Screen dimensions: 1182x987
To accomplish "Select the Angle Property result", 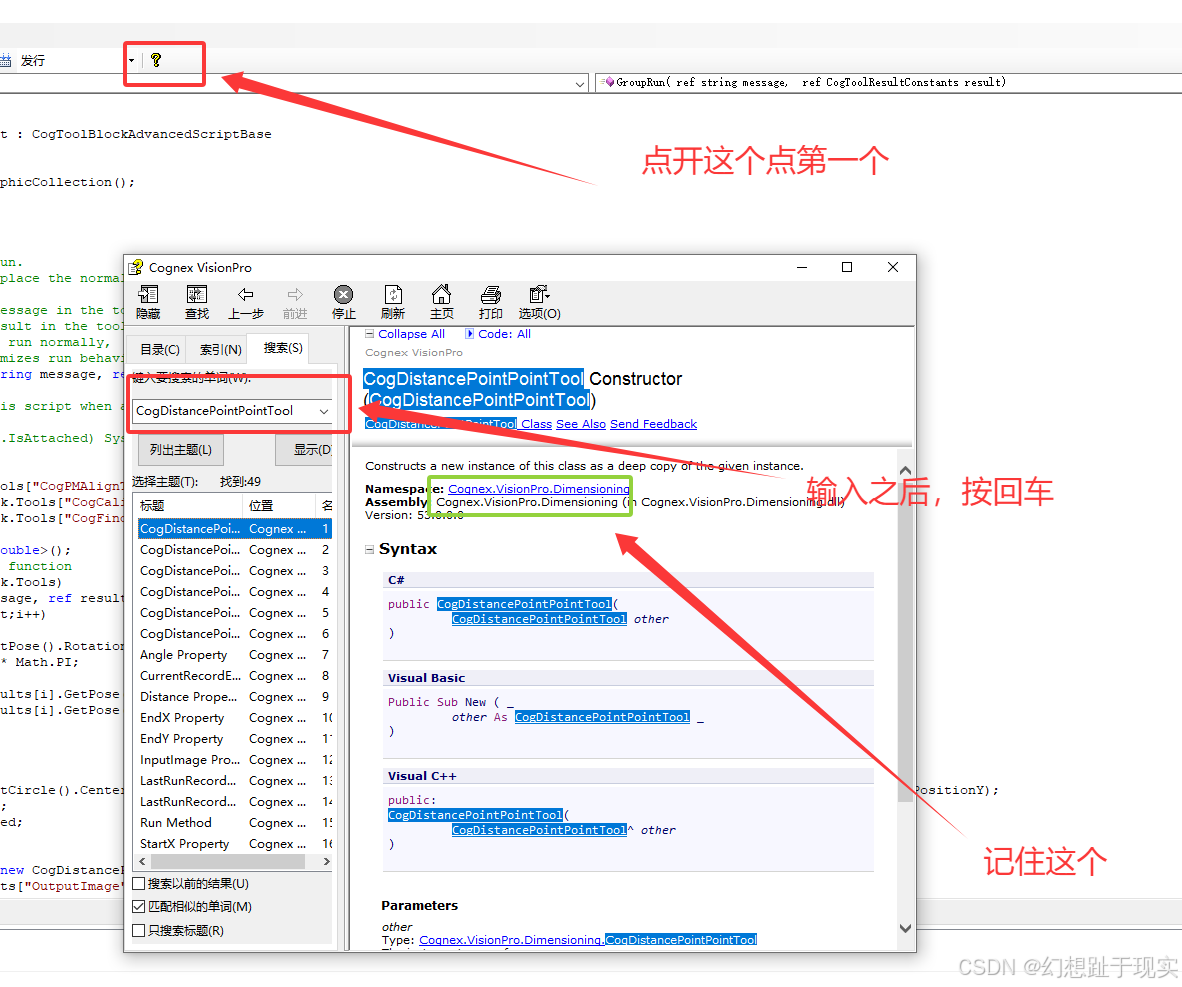I will pyautogui.click(x=234, y=655).
